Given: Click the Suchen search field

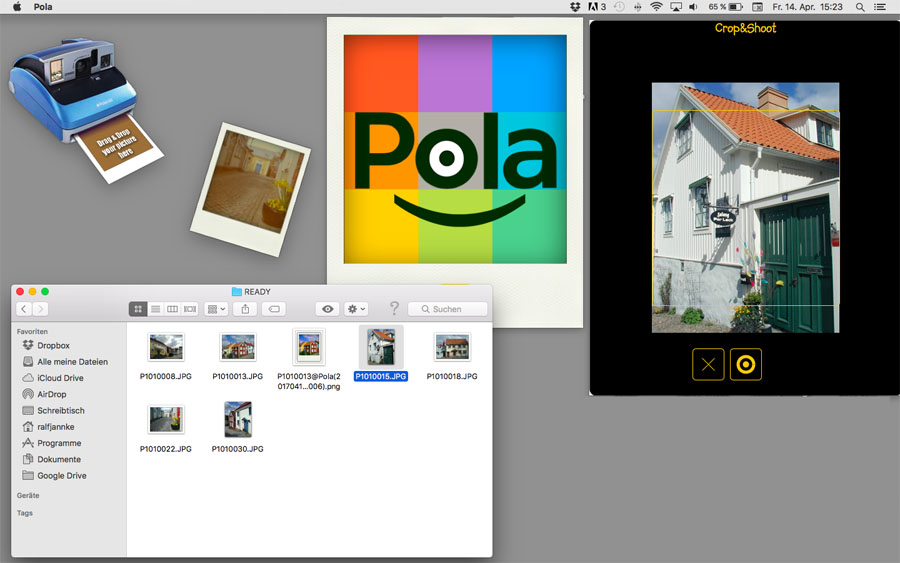Looking at the screenshot, I should 448,309.
